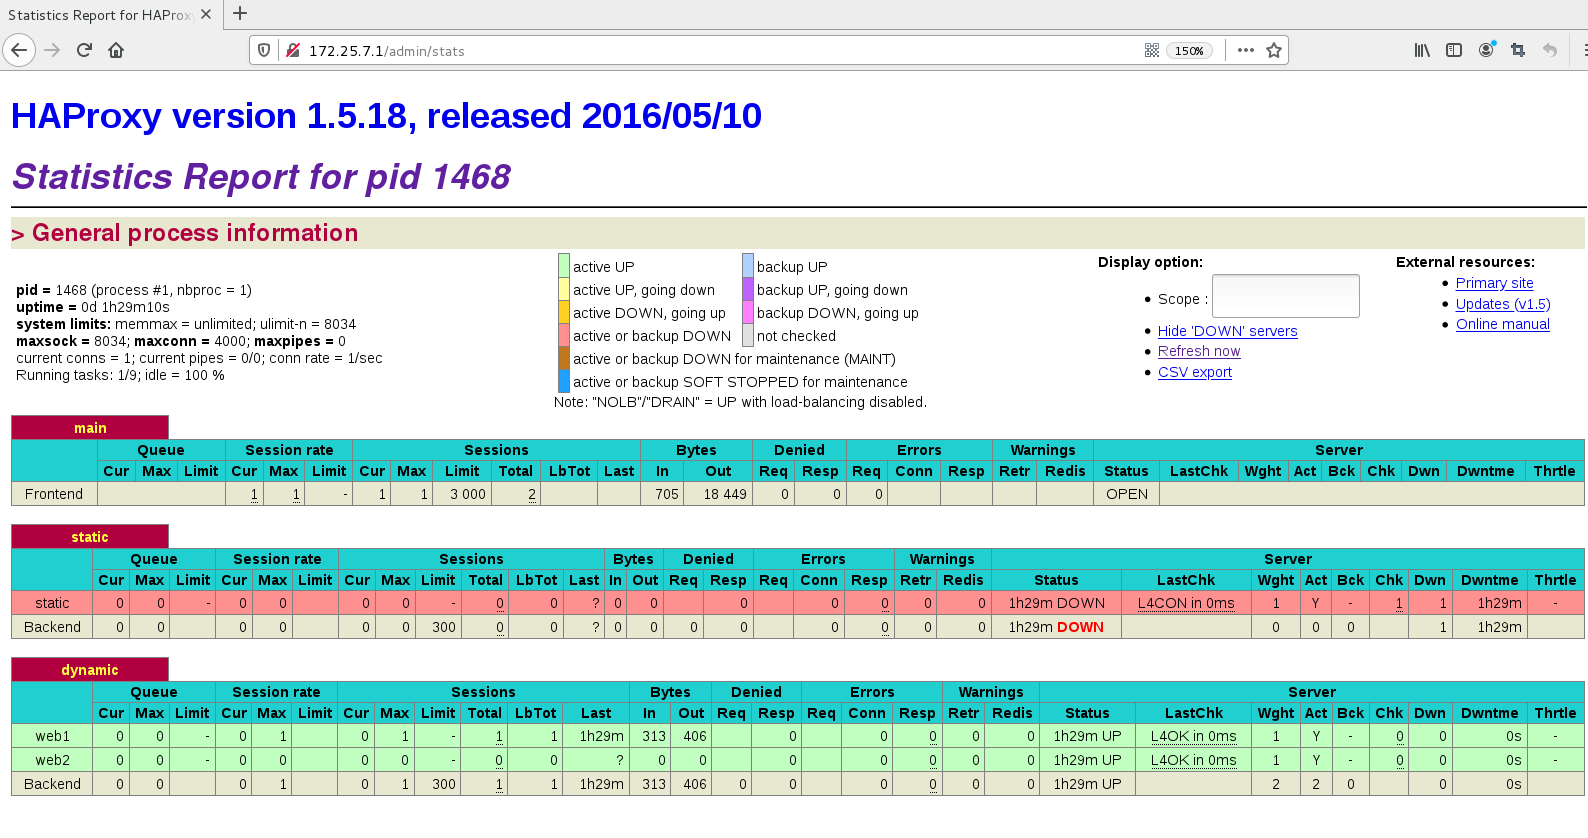Click the magenta 'backup DOWN, going up' swatch
The height and width of the screenshot is (838, 1588).
point(748,312)
